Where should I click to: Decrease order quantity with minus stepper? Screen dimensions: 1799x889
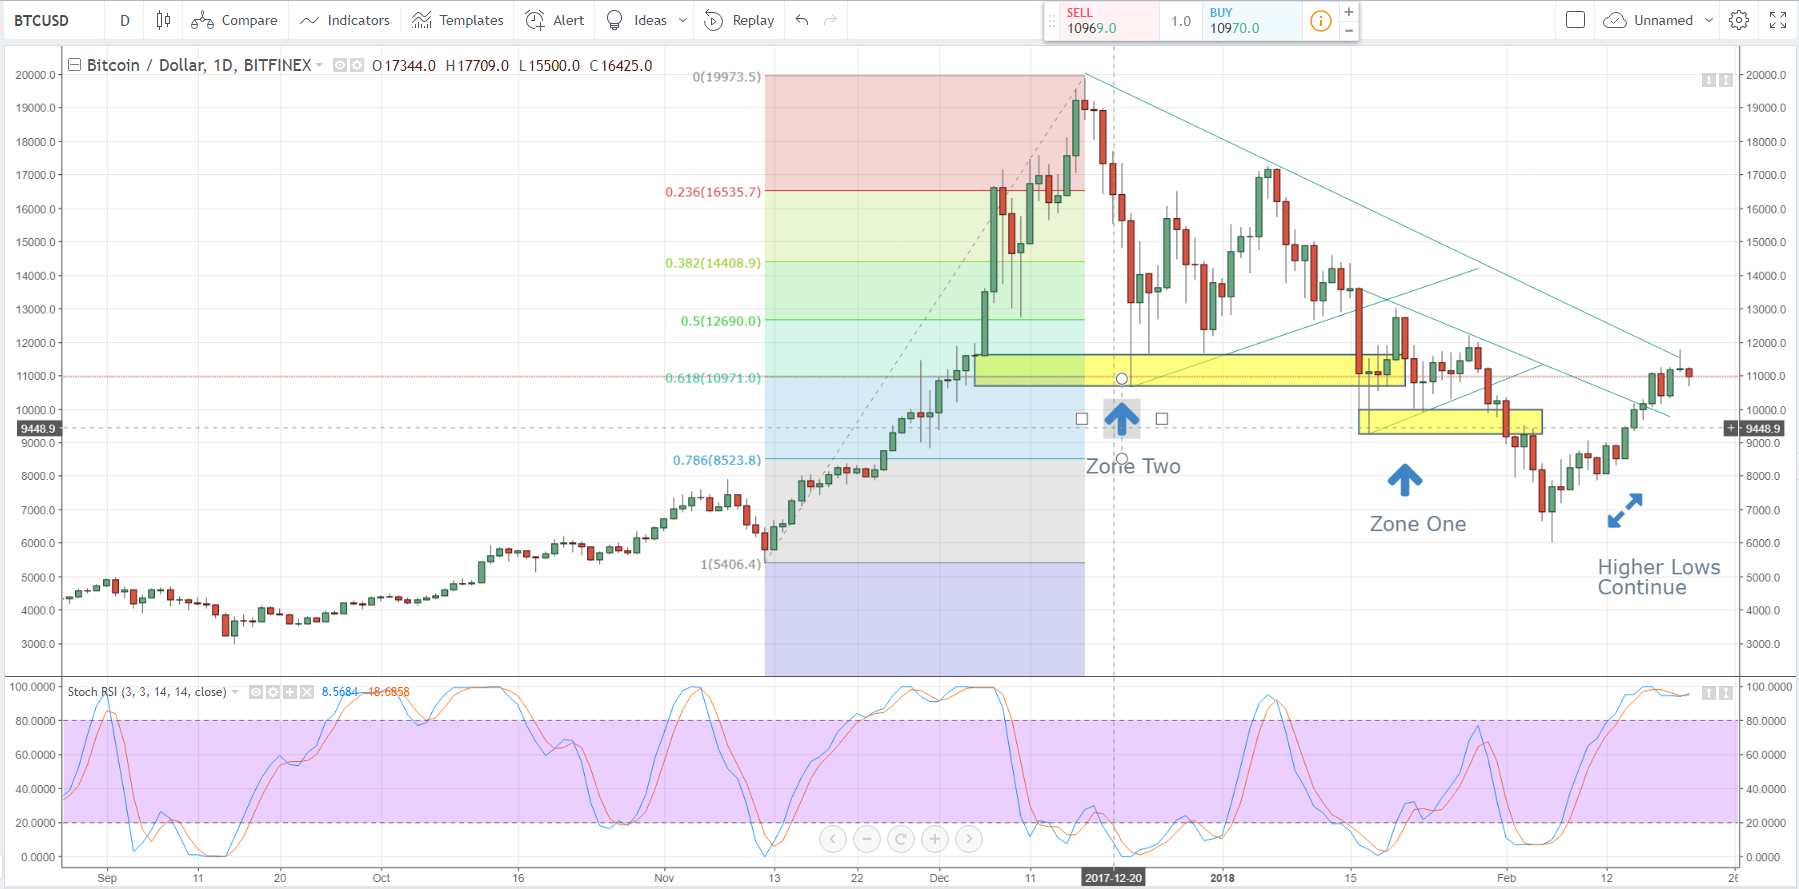pyautogui.click(x=1349, y=31)
